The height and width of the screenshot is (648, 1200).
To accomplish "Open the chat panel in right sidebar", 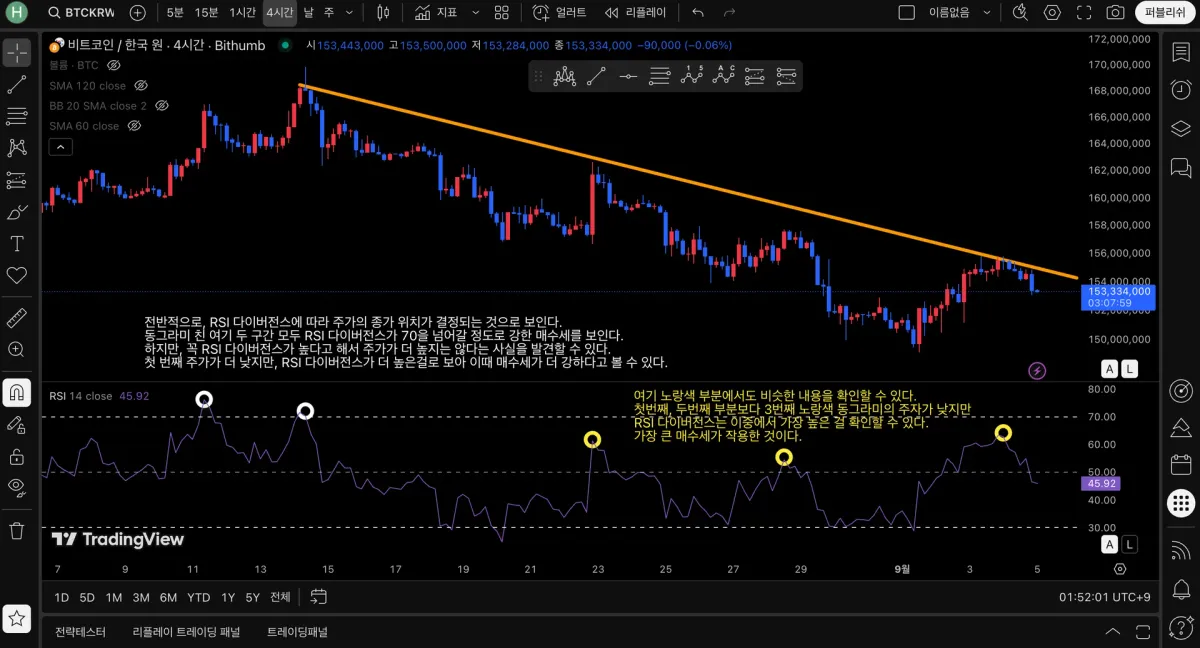I will tap(1180, 167).
